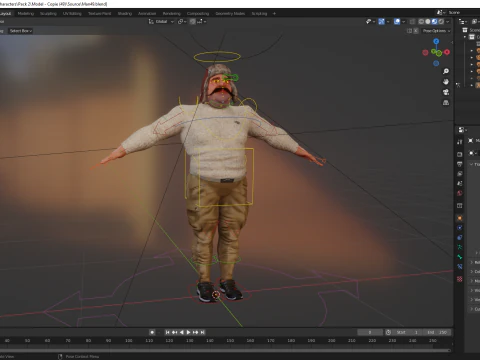Open the Tool properties tab
The width and height of the screenshot is (480, 360).
pos(460,142)
